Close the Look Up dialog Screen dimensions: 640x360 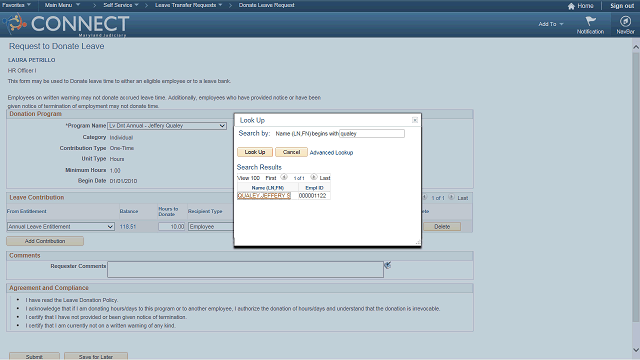[x=415, y=120]
